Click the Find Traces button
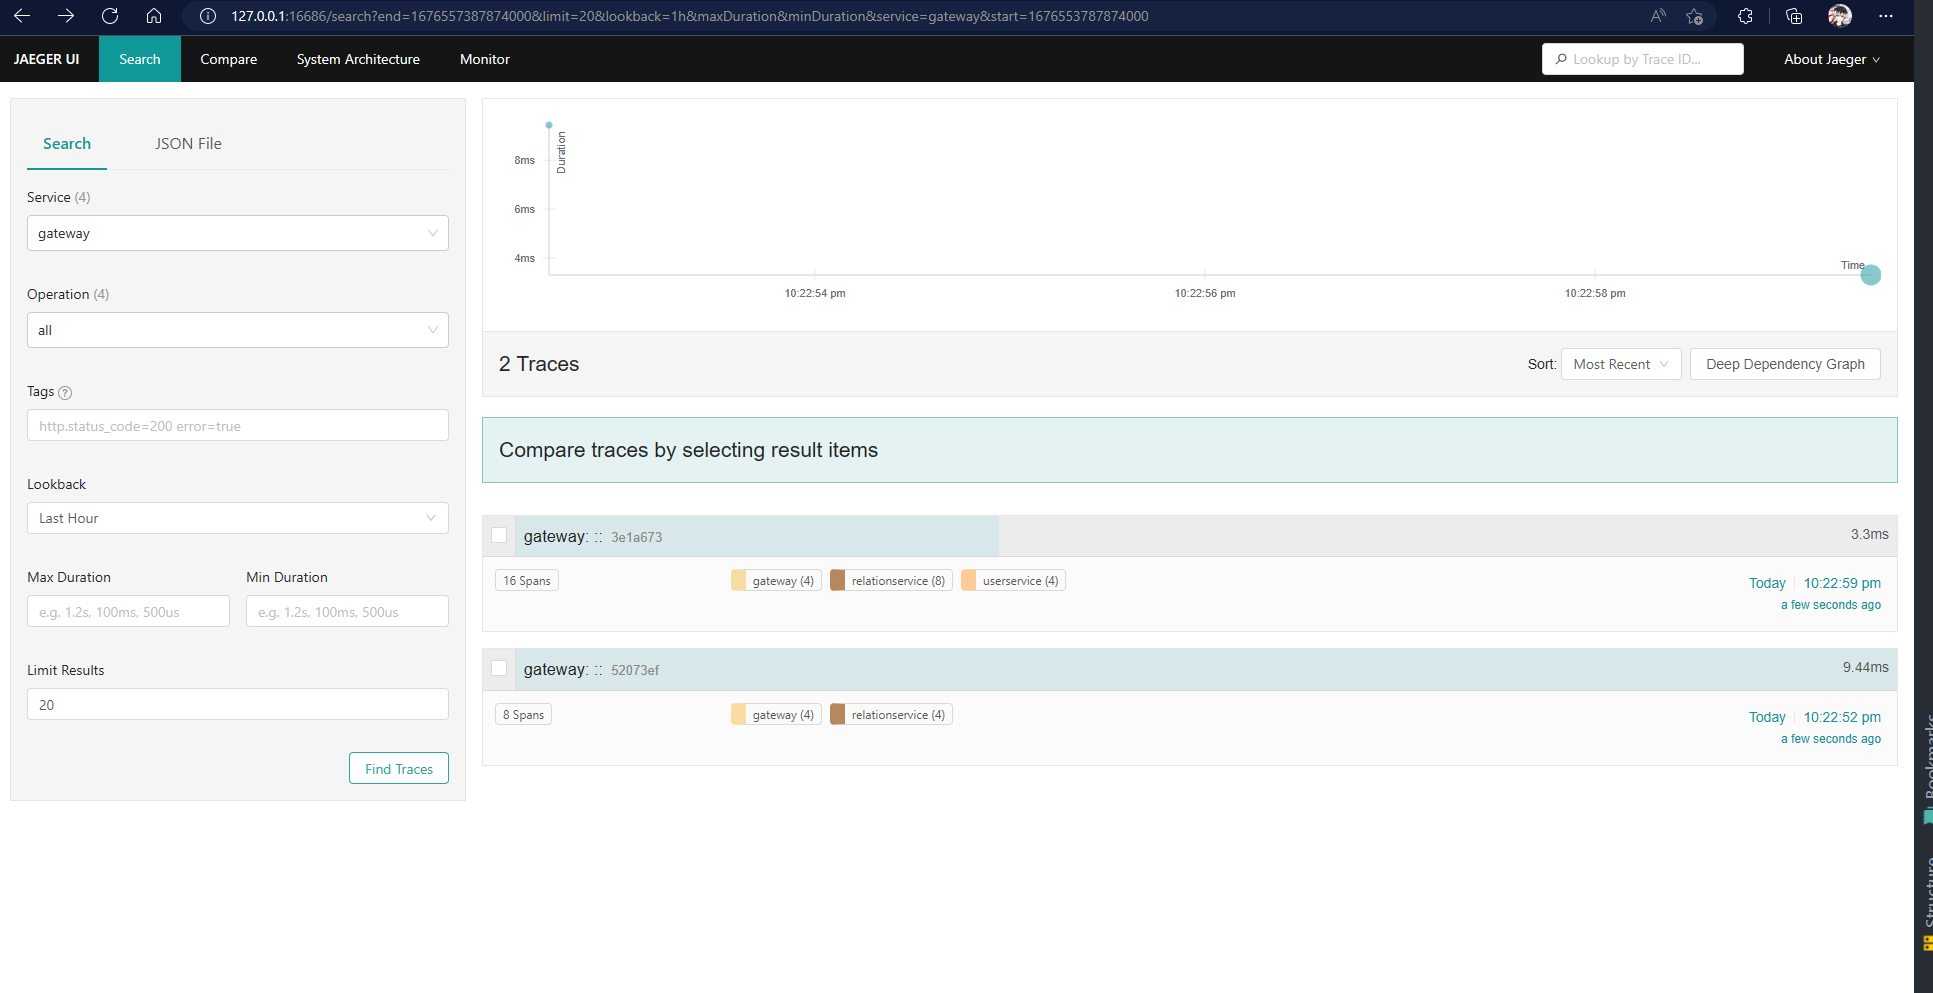Image resolution: width=1933 pixels, height=993 pixels. [399, 768]
